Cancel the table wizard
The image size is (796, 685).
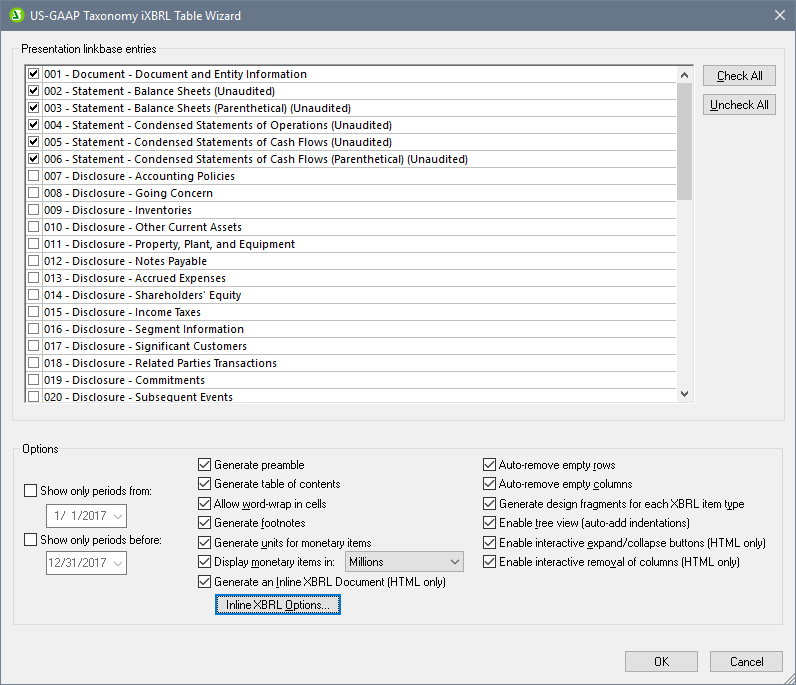[x=746, y=661]
